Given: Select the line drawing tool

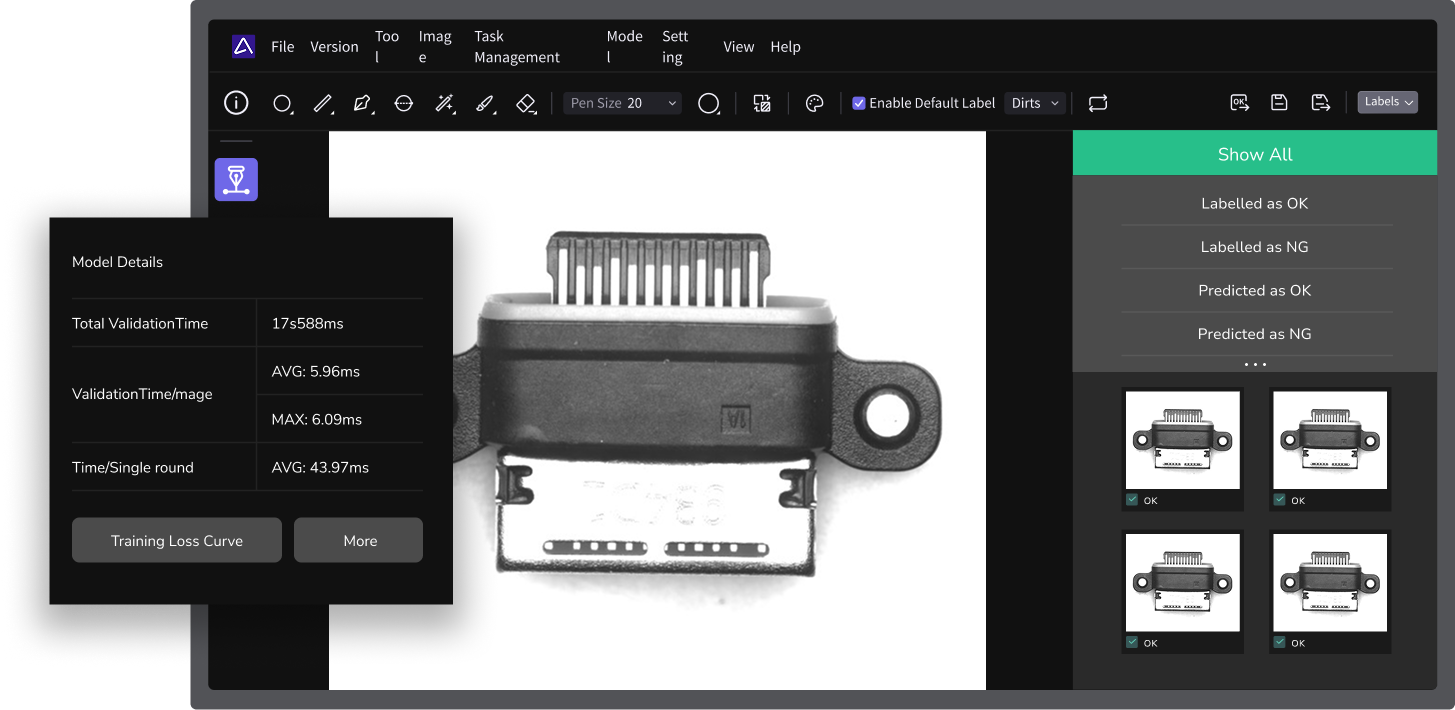Looking at the screenshot, I should [323, 103].
